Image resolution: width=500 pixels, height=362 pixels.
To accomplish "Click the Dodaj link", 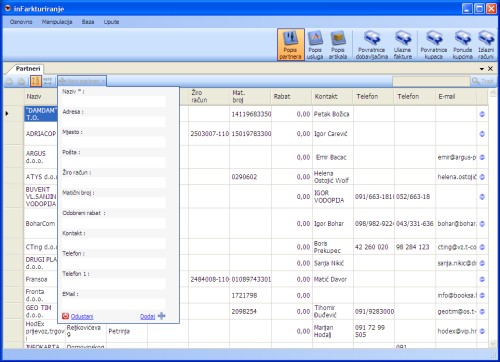I will [148, 316].
